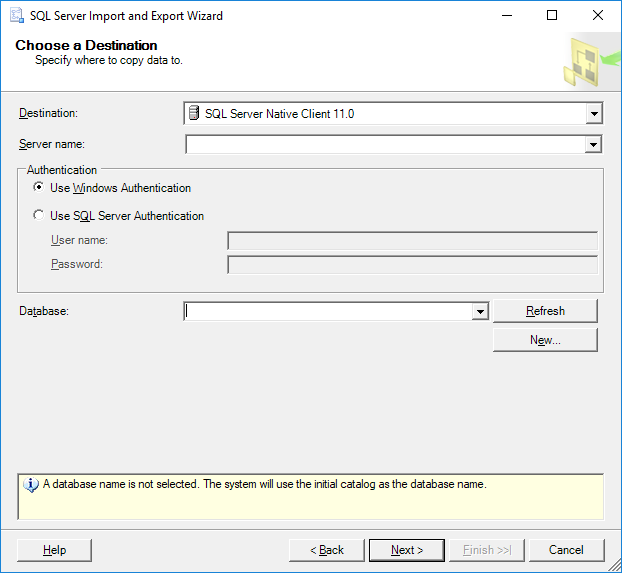Click the 'Password:' label
The image size is (622, 573).
(77, 264)
